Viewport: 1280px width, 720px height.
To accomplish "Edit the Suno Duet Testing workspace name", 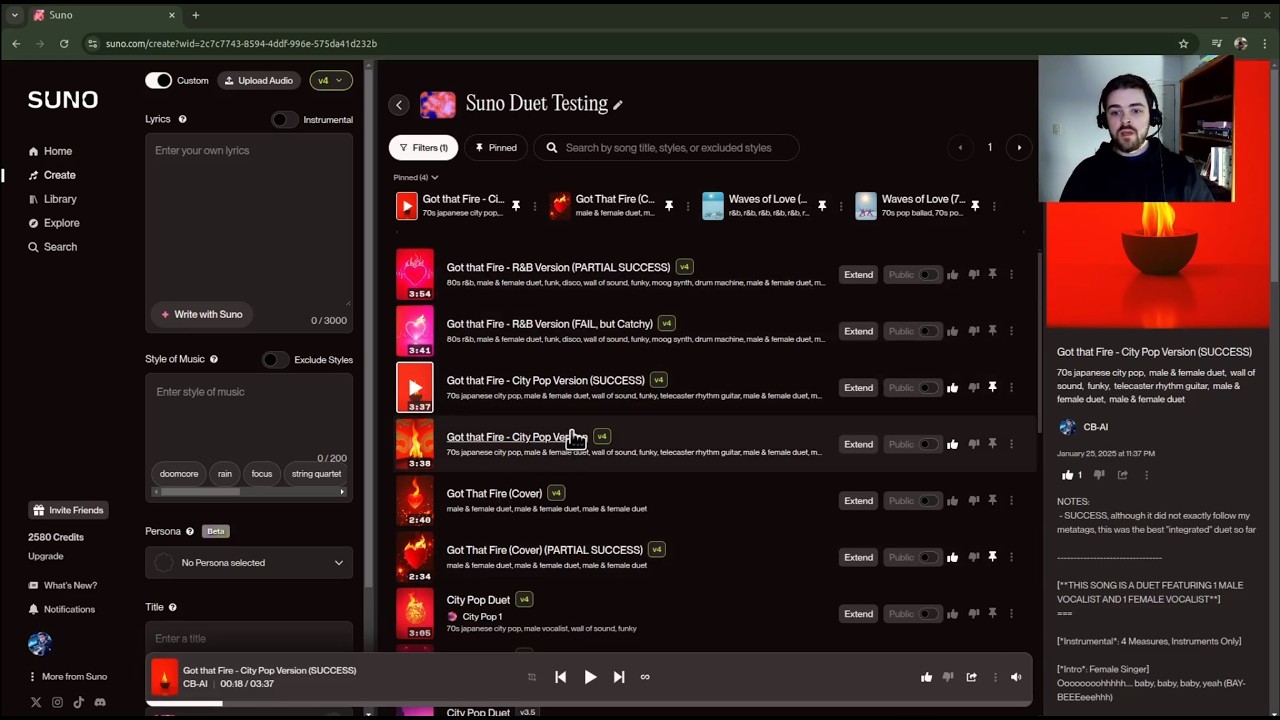I will point(618,104).
